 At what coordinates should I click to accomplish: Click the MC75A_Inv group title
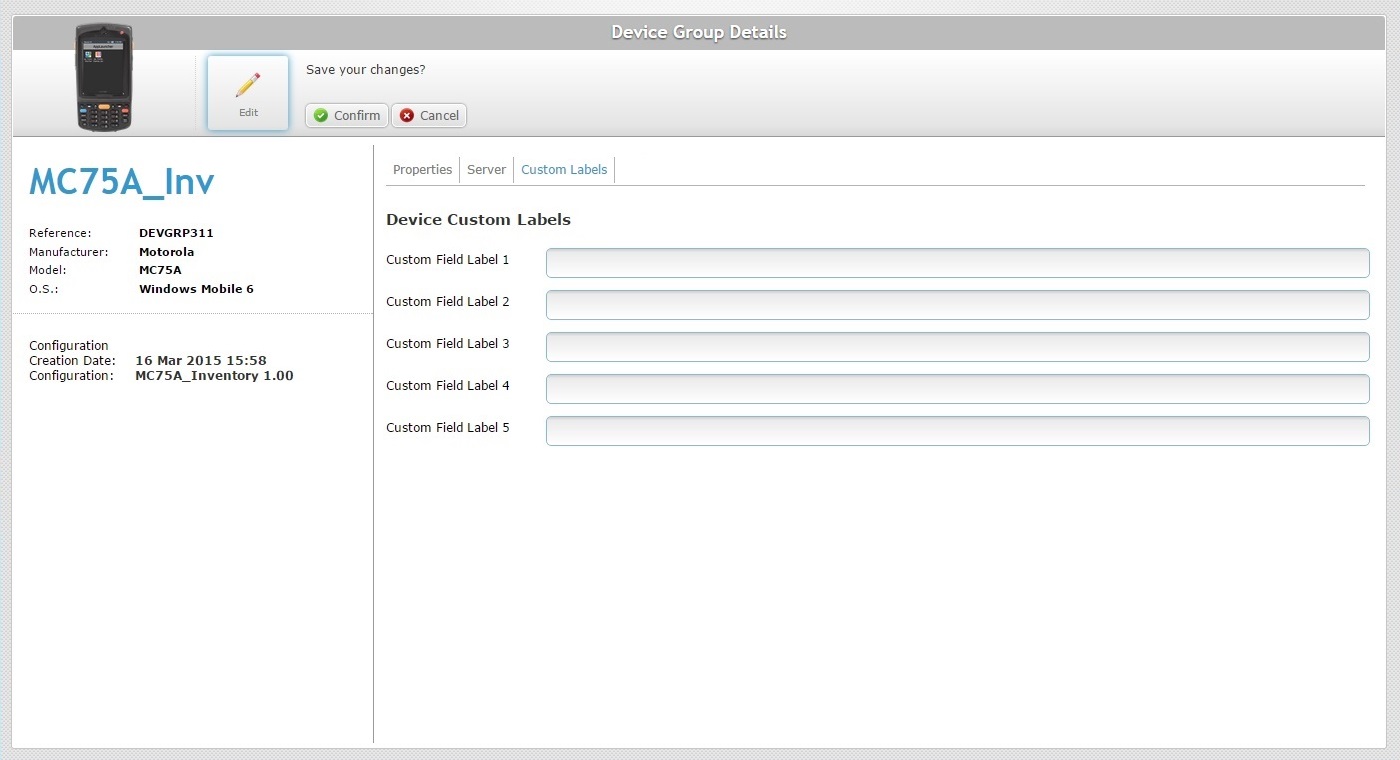click(x=122, y=182)
